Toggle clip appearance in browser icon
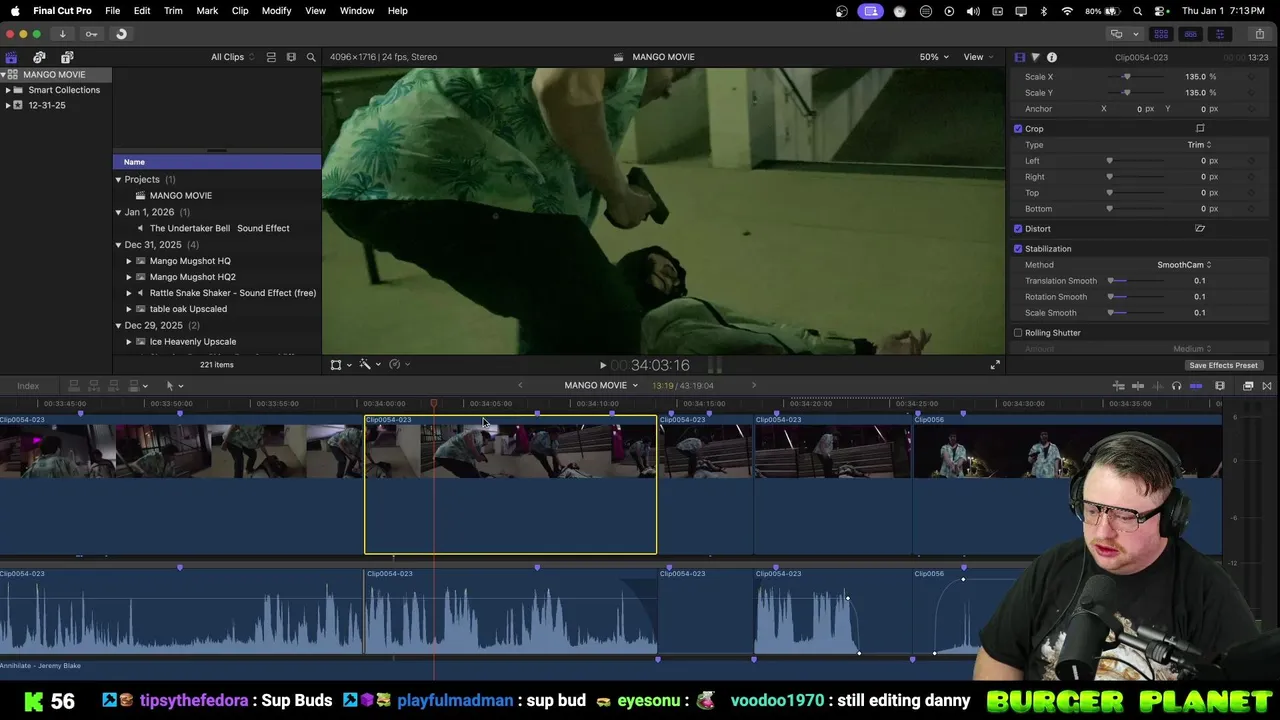 pyautogui.click(x=271, y=57)
